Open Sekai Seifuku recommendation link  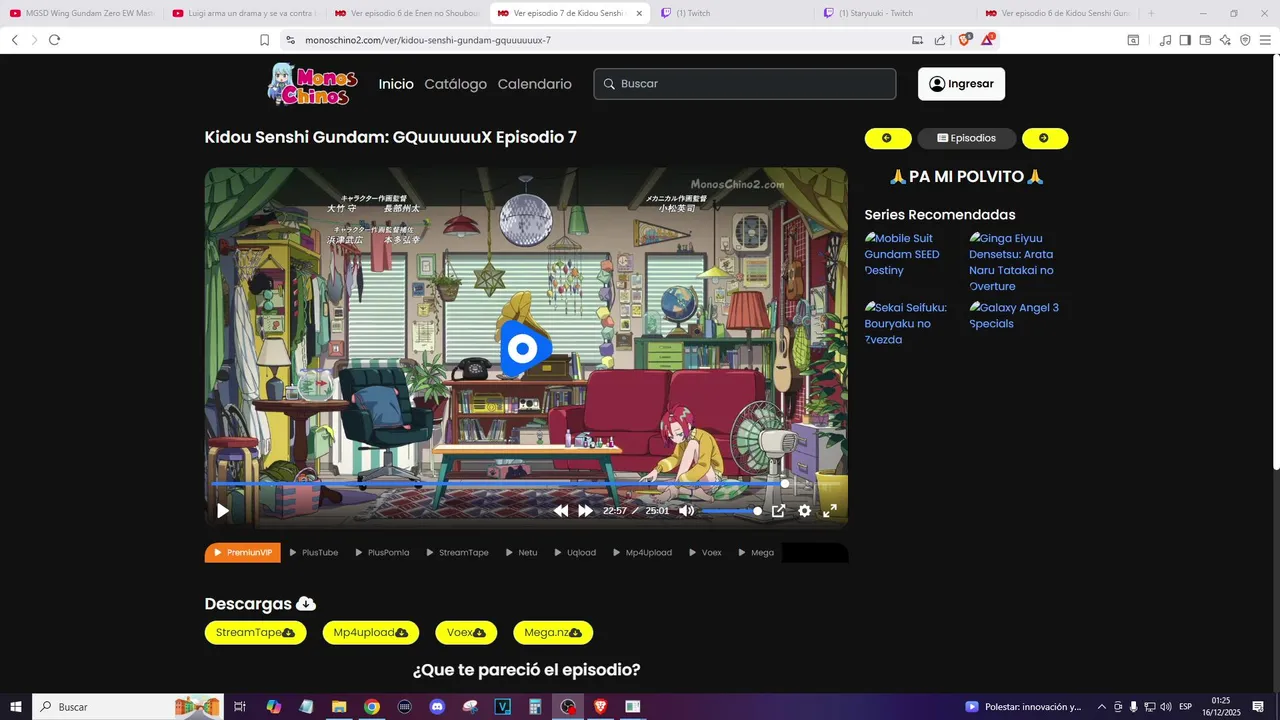906,323
